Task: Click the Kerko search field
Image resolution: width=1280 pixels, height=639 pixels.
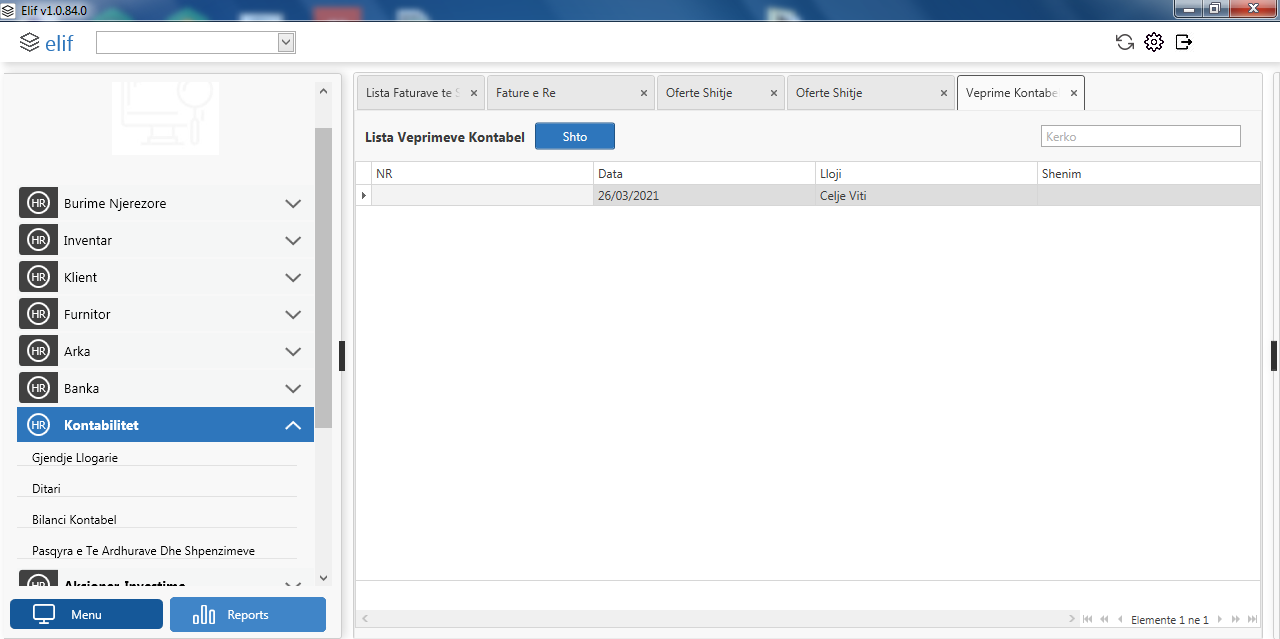Action: (1141, 136)
